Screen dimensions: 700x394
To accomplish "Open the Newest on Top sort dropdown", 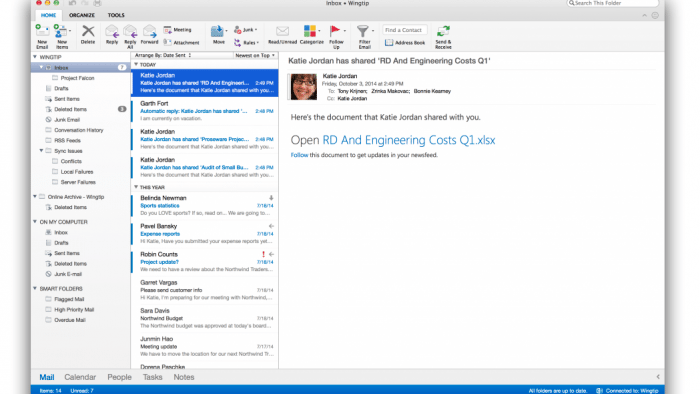I will pyautogui.click(x=255, y=55).
